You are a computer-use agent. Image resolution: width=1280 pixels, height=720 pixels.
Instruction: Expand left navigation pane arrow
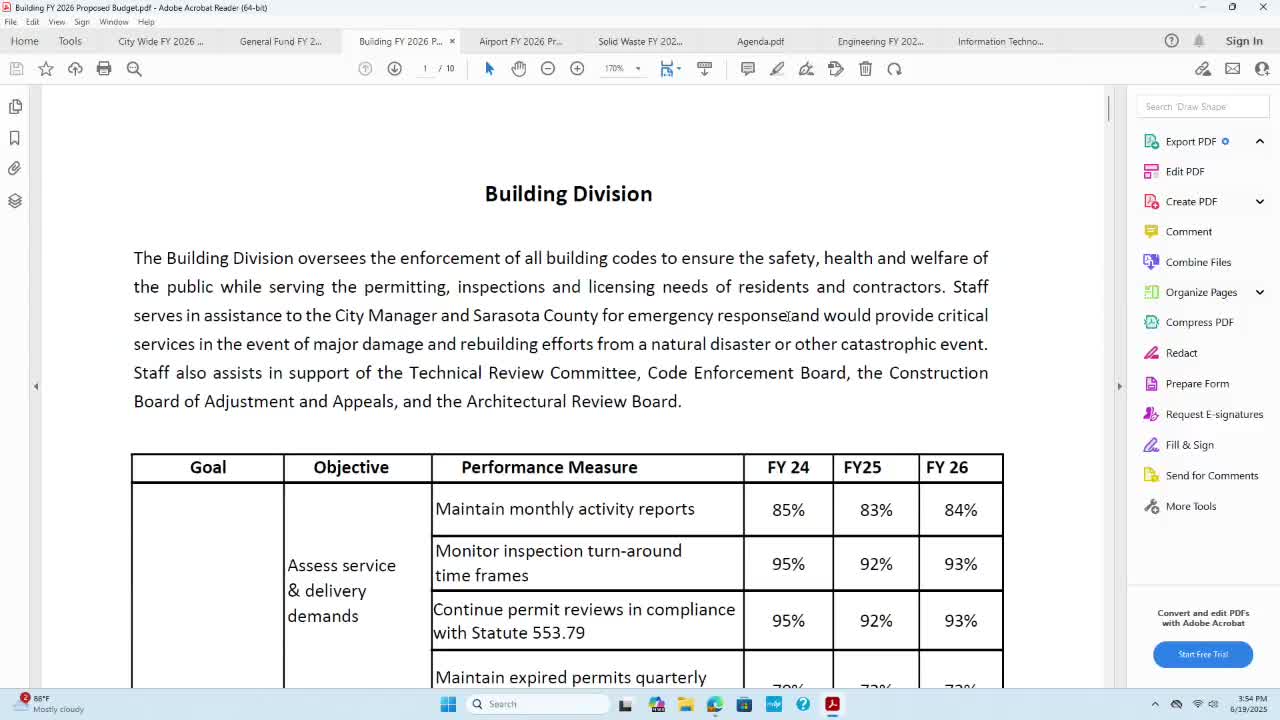tap(36, 386)
